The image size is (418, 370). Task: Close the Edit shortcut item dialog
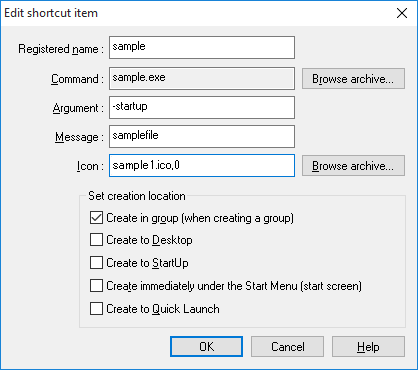(402, 13)
